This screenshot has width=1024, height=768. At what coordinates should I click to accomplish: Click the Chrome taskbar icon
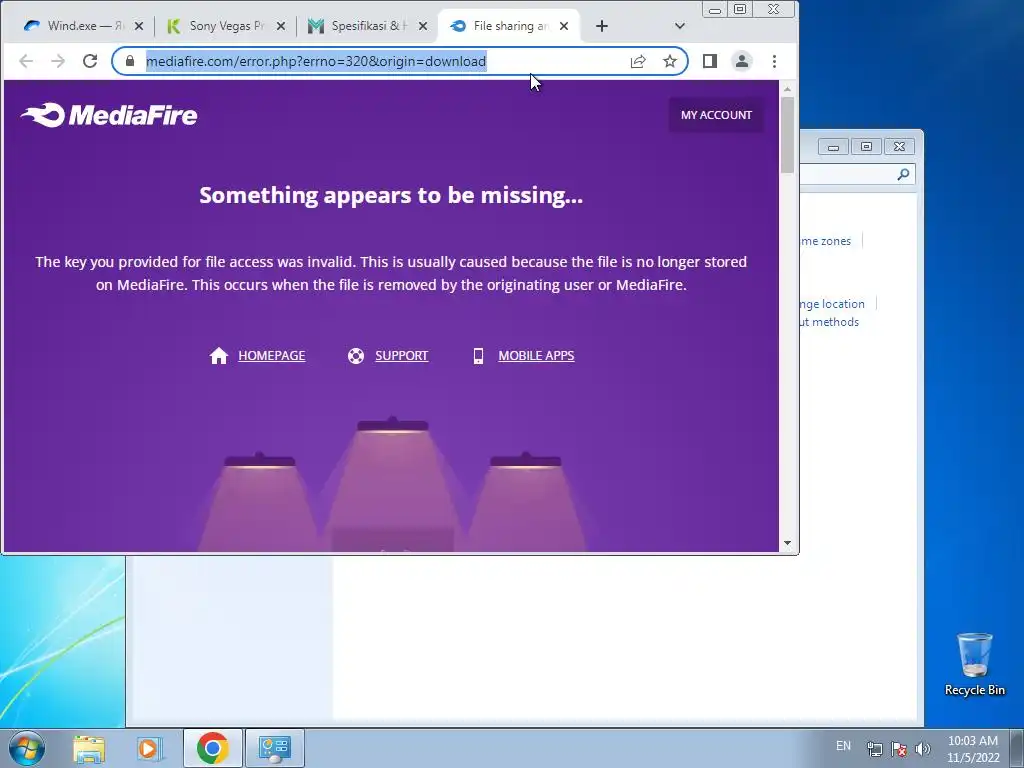click(x=212, y=748)
